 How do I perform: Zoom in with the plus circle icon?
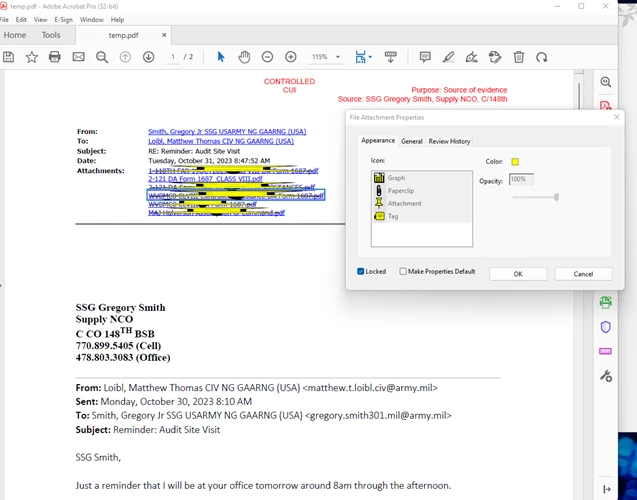290,57
